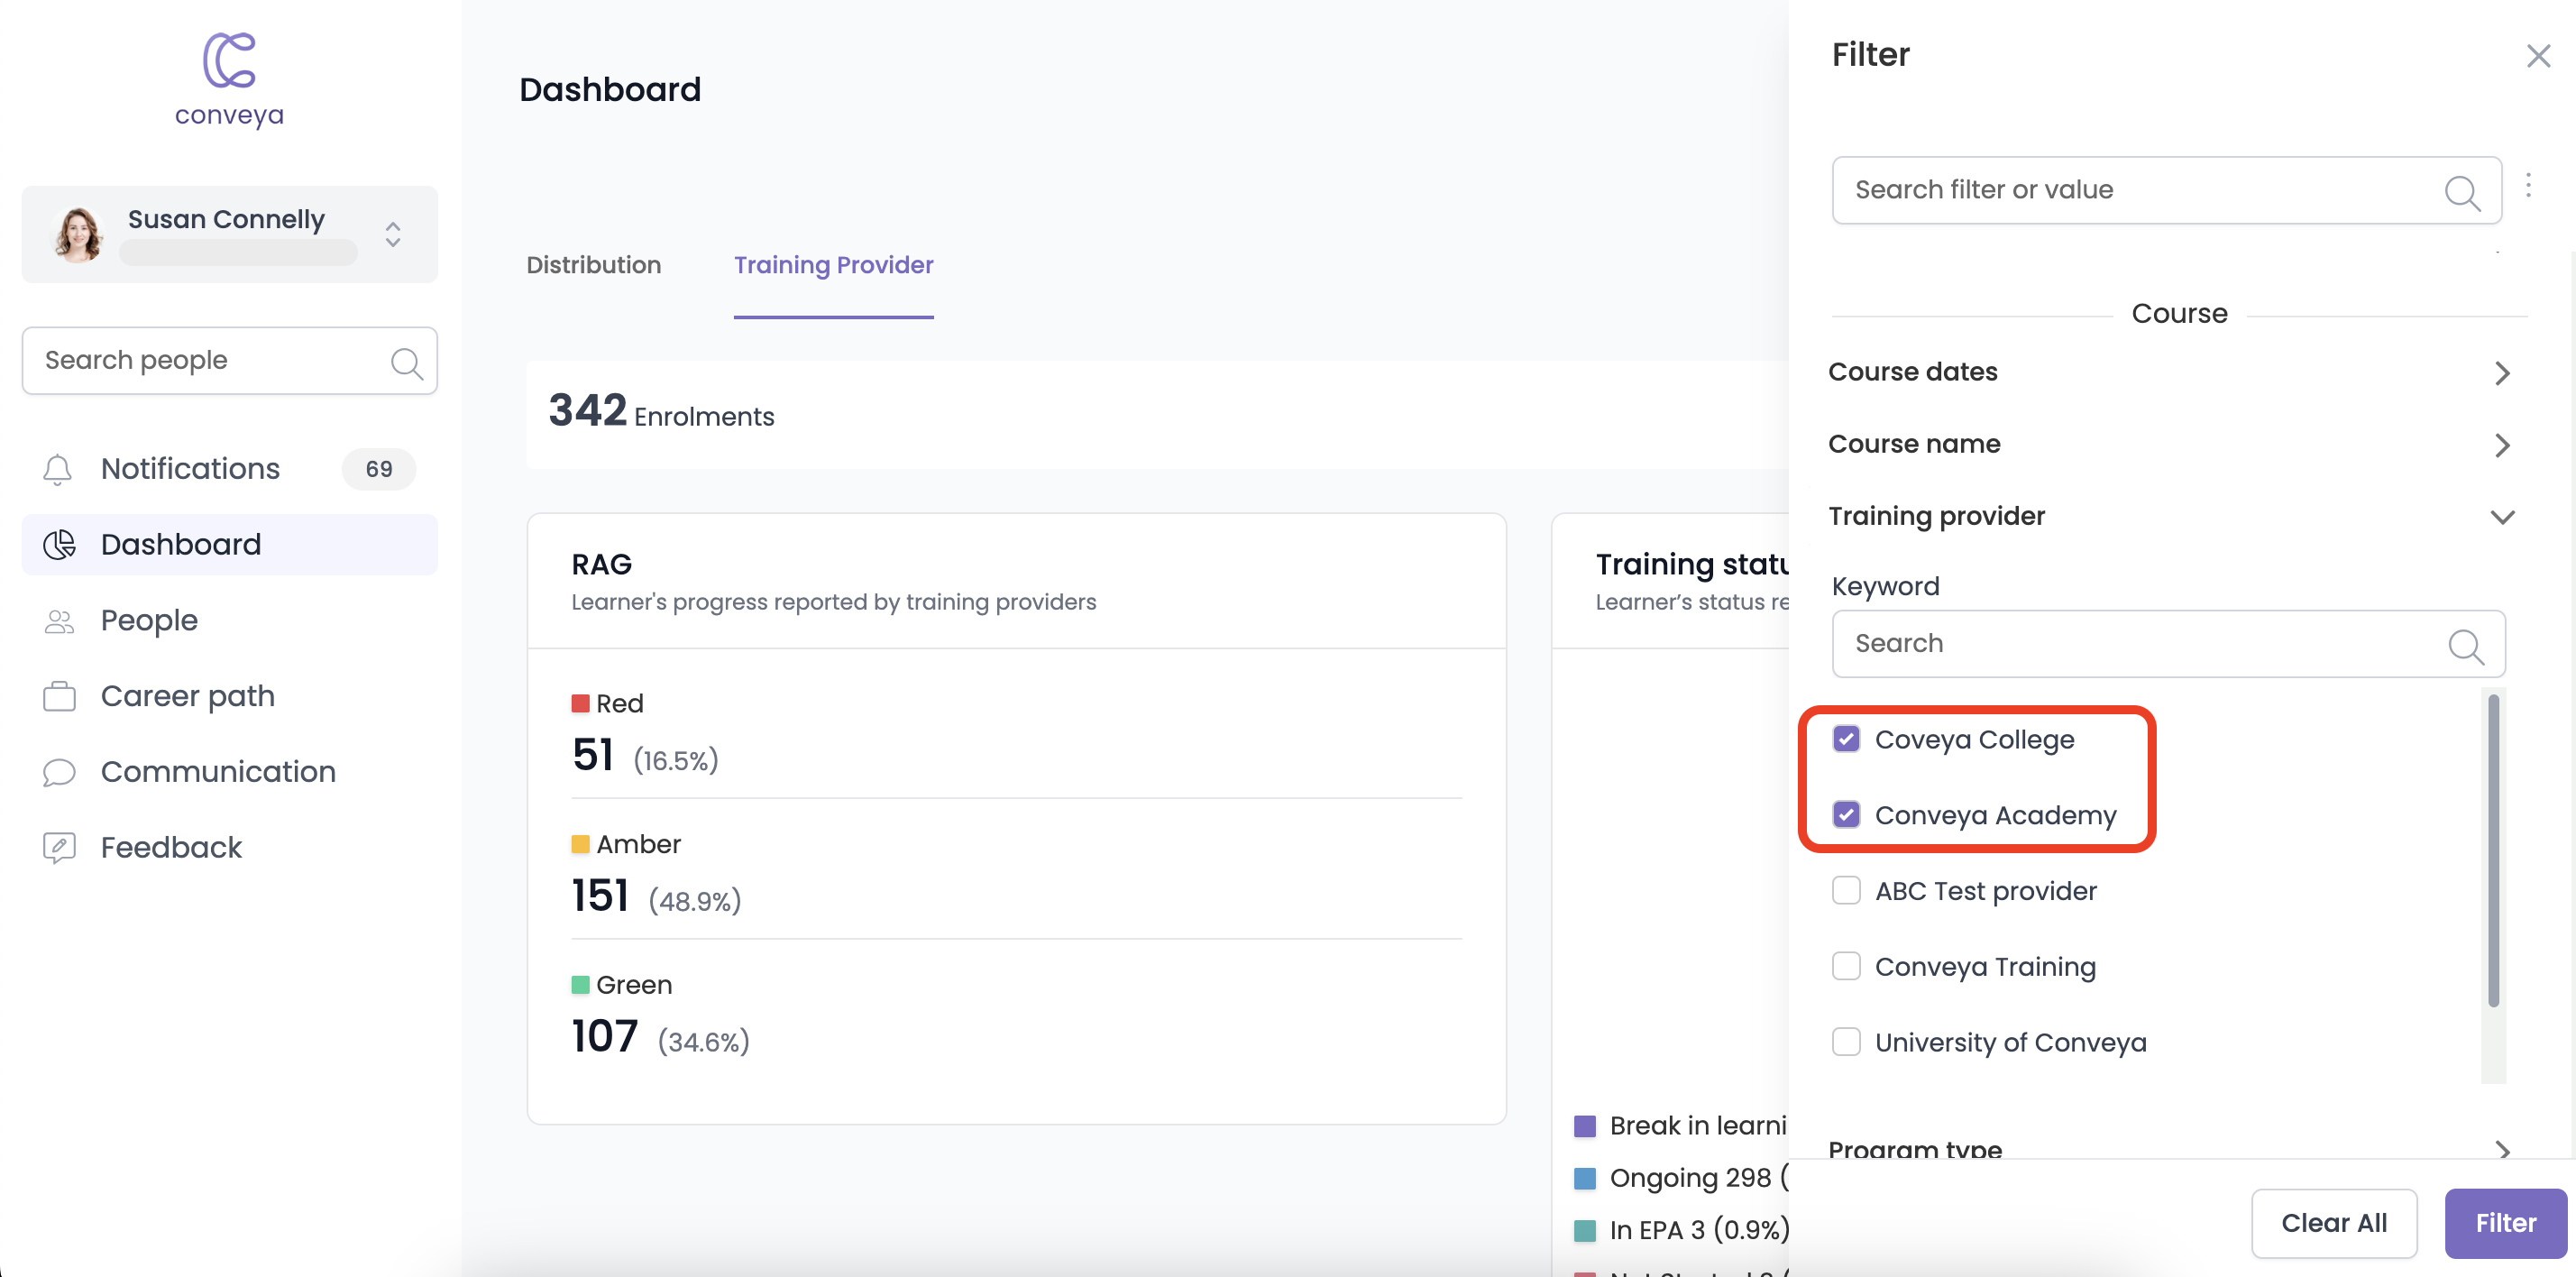Expand the Program type filter
This screenshot has height=1277, width=2576.
point(2169,1148)
